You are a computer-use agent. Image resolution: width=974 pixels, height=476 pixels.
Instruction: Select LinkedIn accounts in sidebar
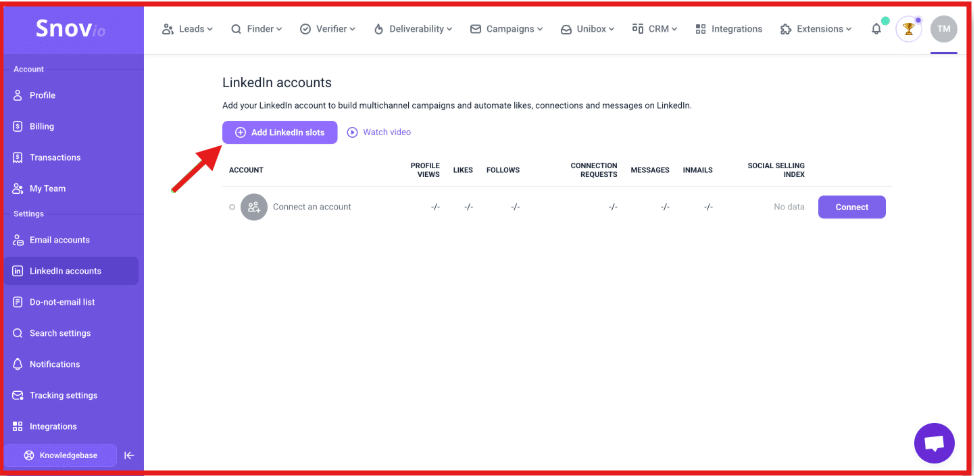click(71, 271)
